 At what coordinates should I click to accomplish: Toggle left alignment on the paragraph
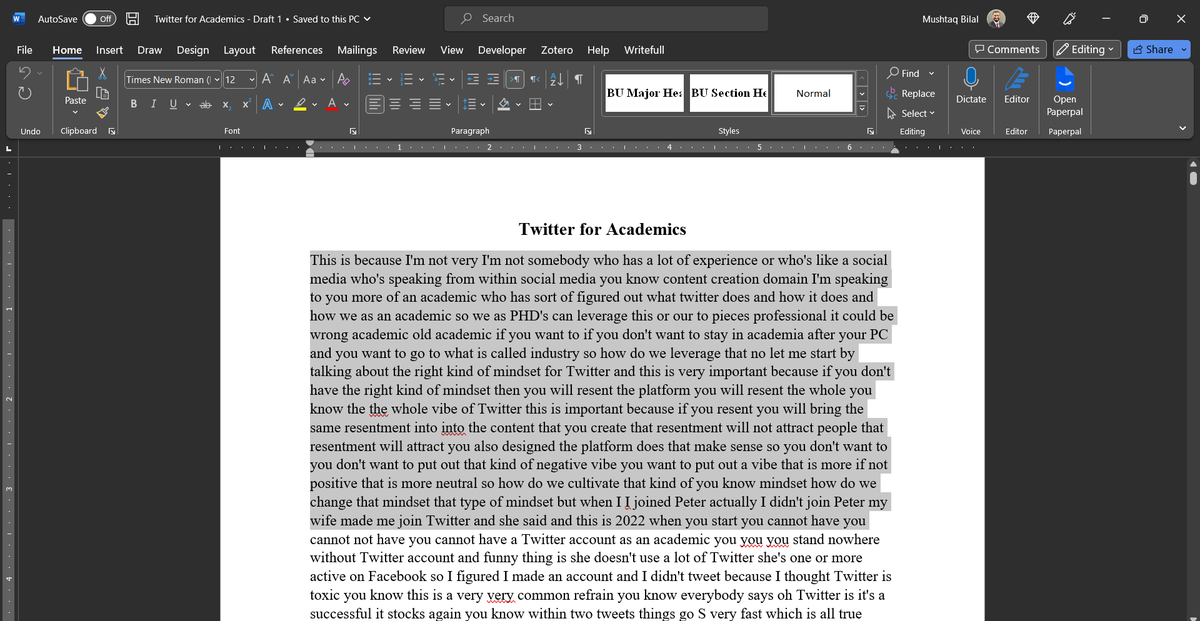[374, 105]
